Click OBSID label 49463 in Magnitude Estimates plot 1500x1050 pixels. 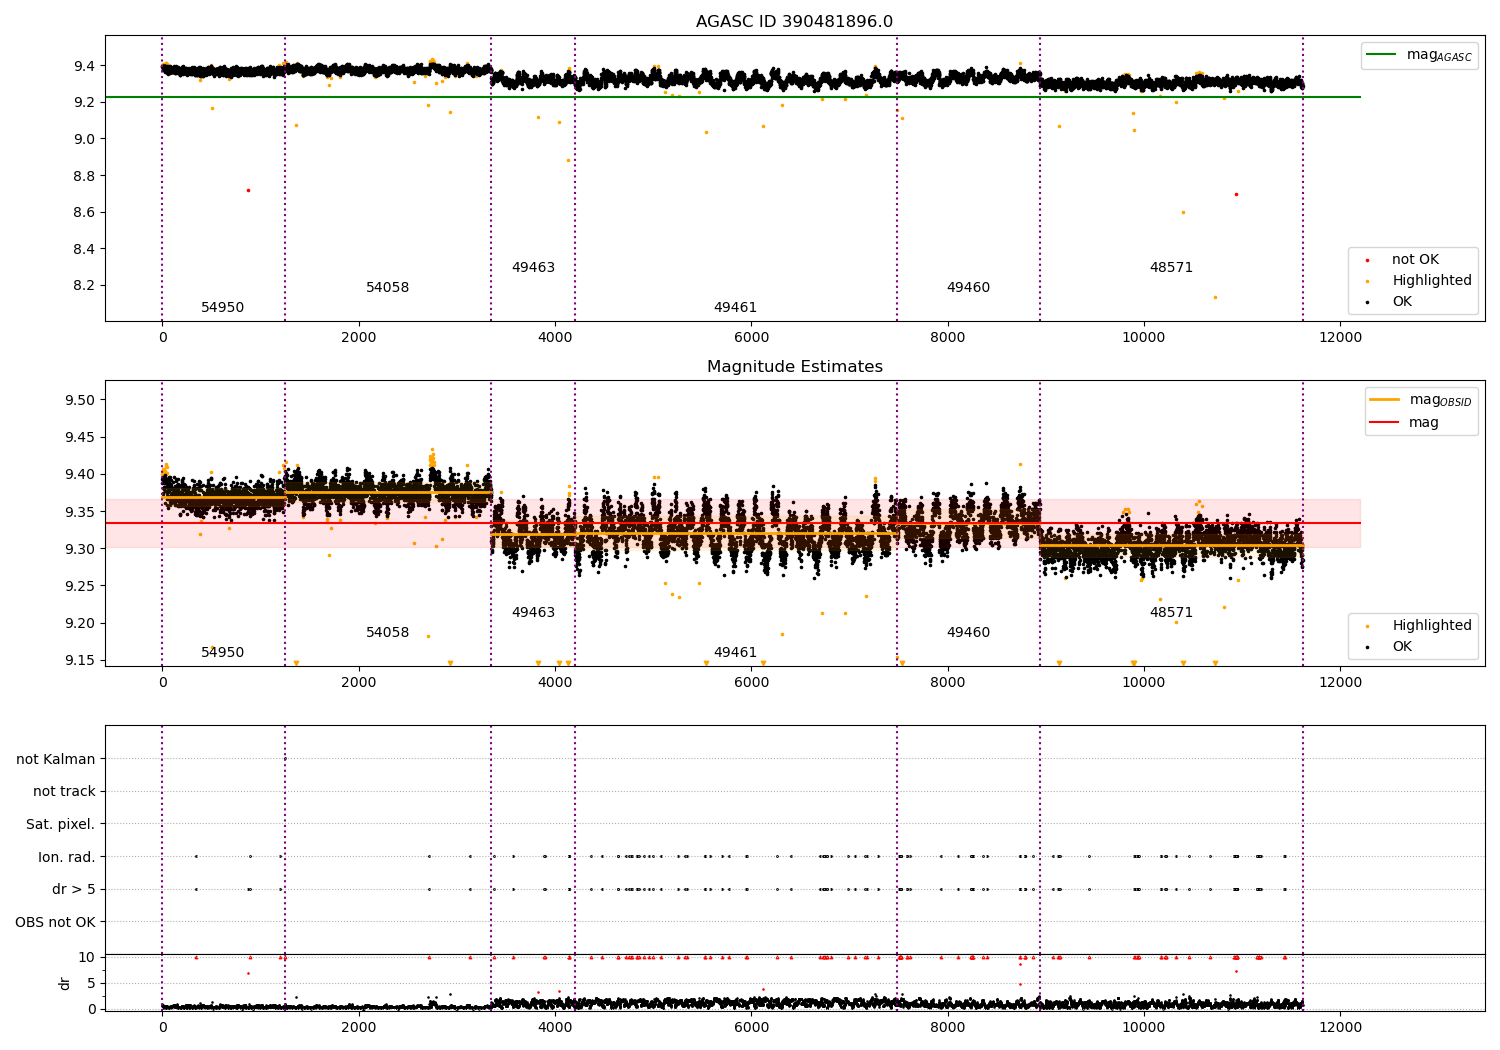[533, 613]
